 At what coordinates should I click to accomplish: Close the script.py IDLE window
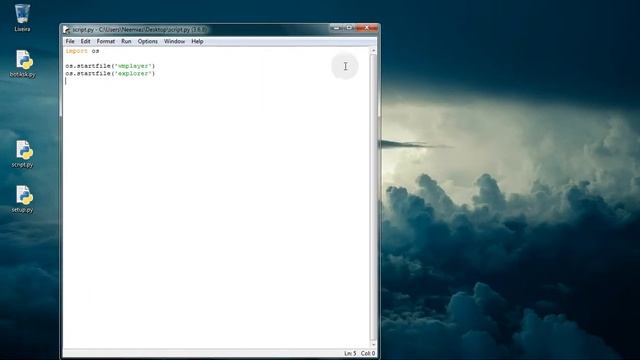click(367, 28)
